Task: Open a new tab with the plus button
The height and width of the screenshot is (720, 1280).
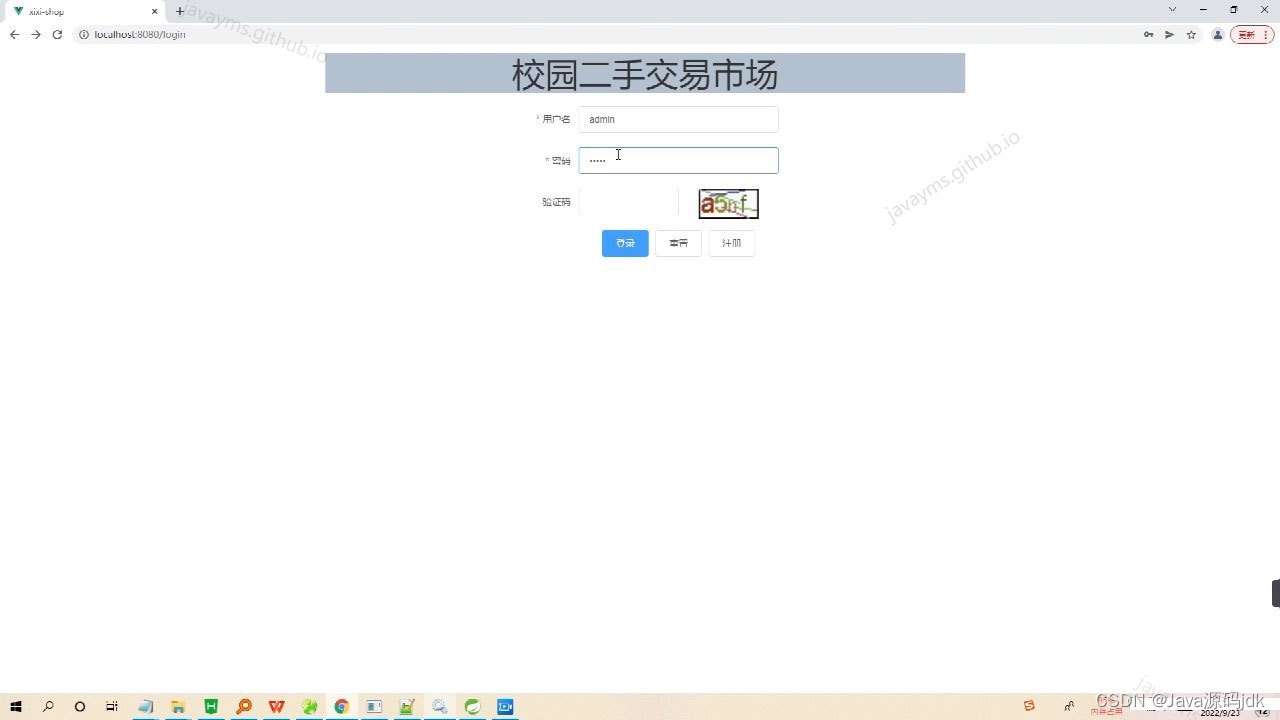Action: tap(180, 11)
